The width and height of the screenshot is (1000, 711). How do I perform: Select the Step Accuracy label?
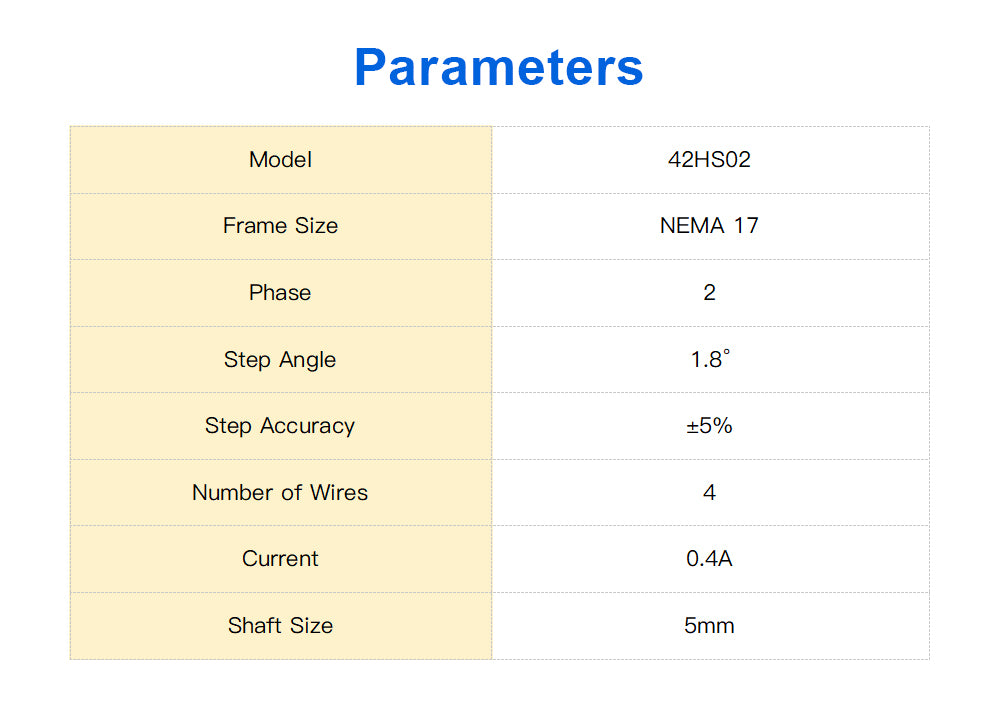pos(280,426)
